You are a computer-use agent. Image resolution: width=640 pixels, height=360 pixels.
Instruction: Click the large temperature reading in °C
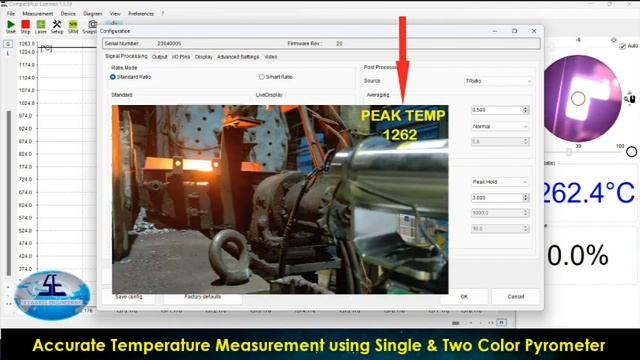tap(588, 193)
